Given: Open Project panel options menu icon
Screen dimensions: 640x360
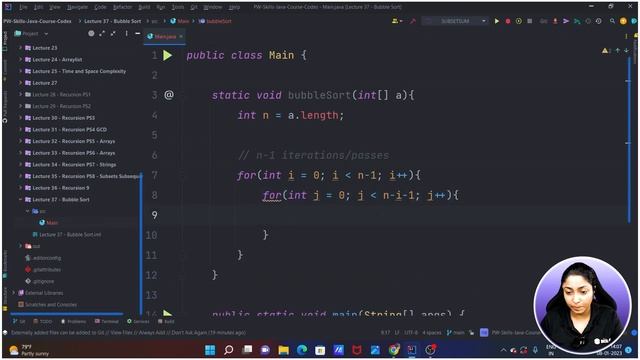Looking at the screenshot, I should (x=126, y=33).
